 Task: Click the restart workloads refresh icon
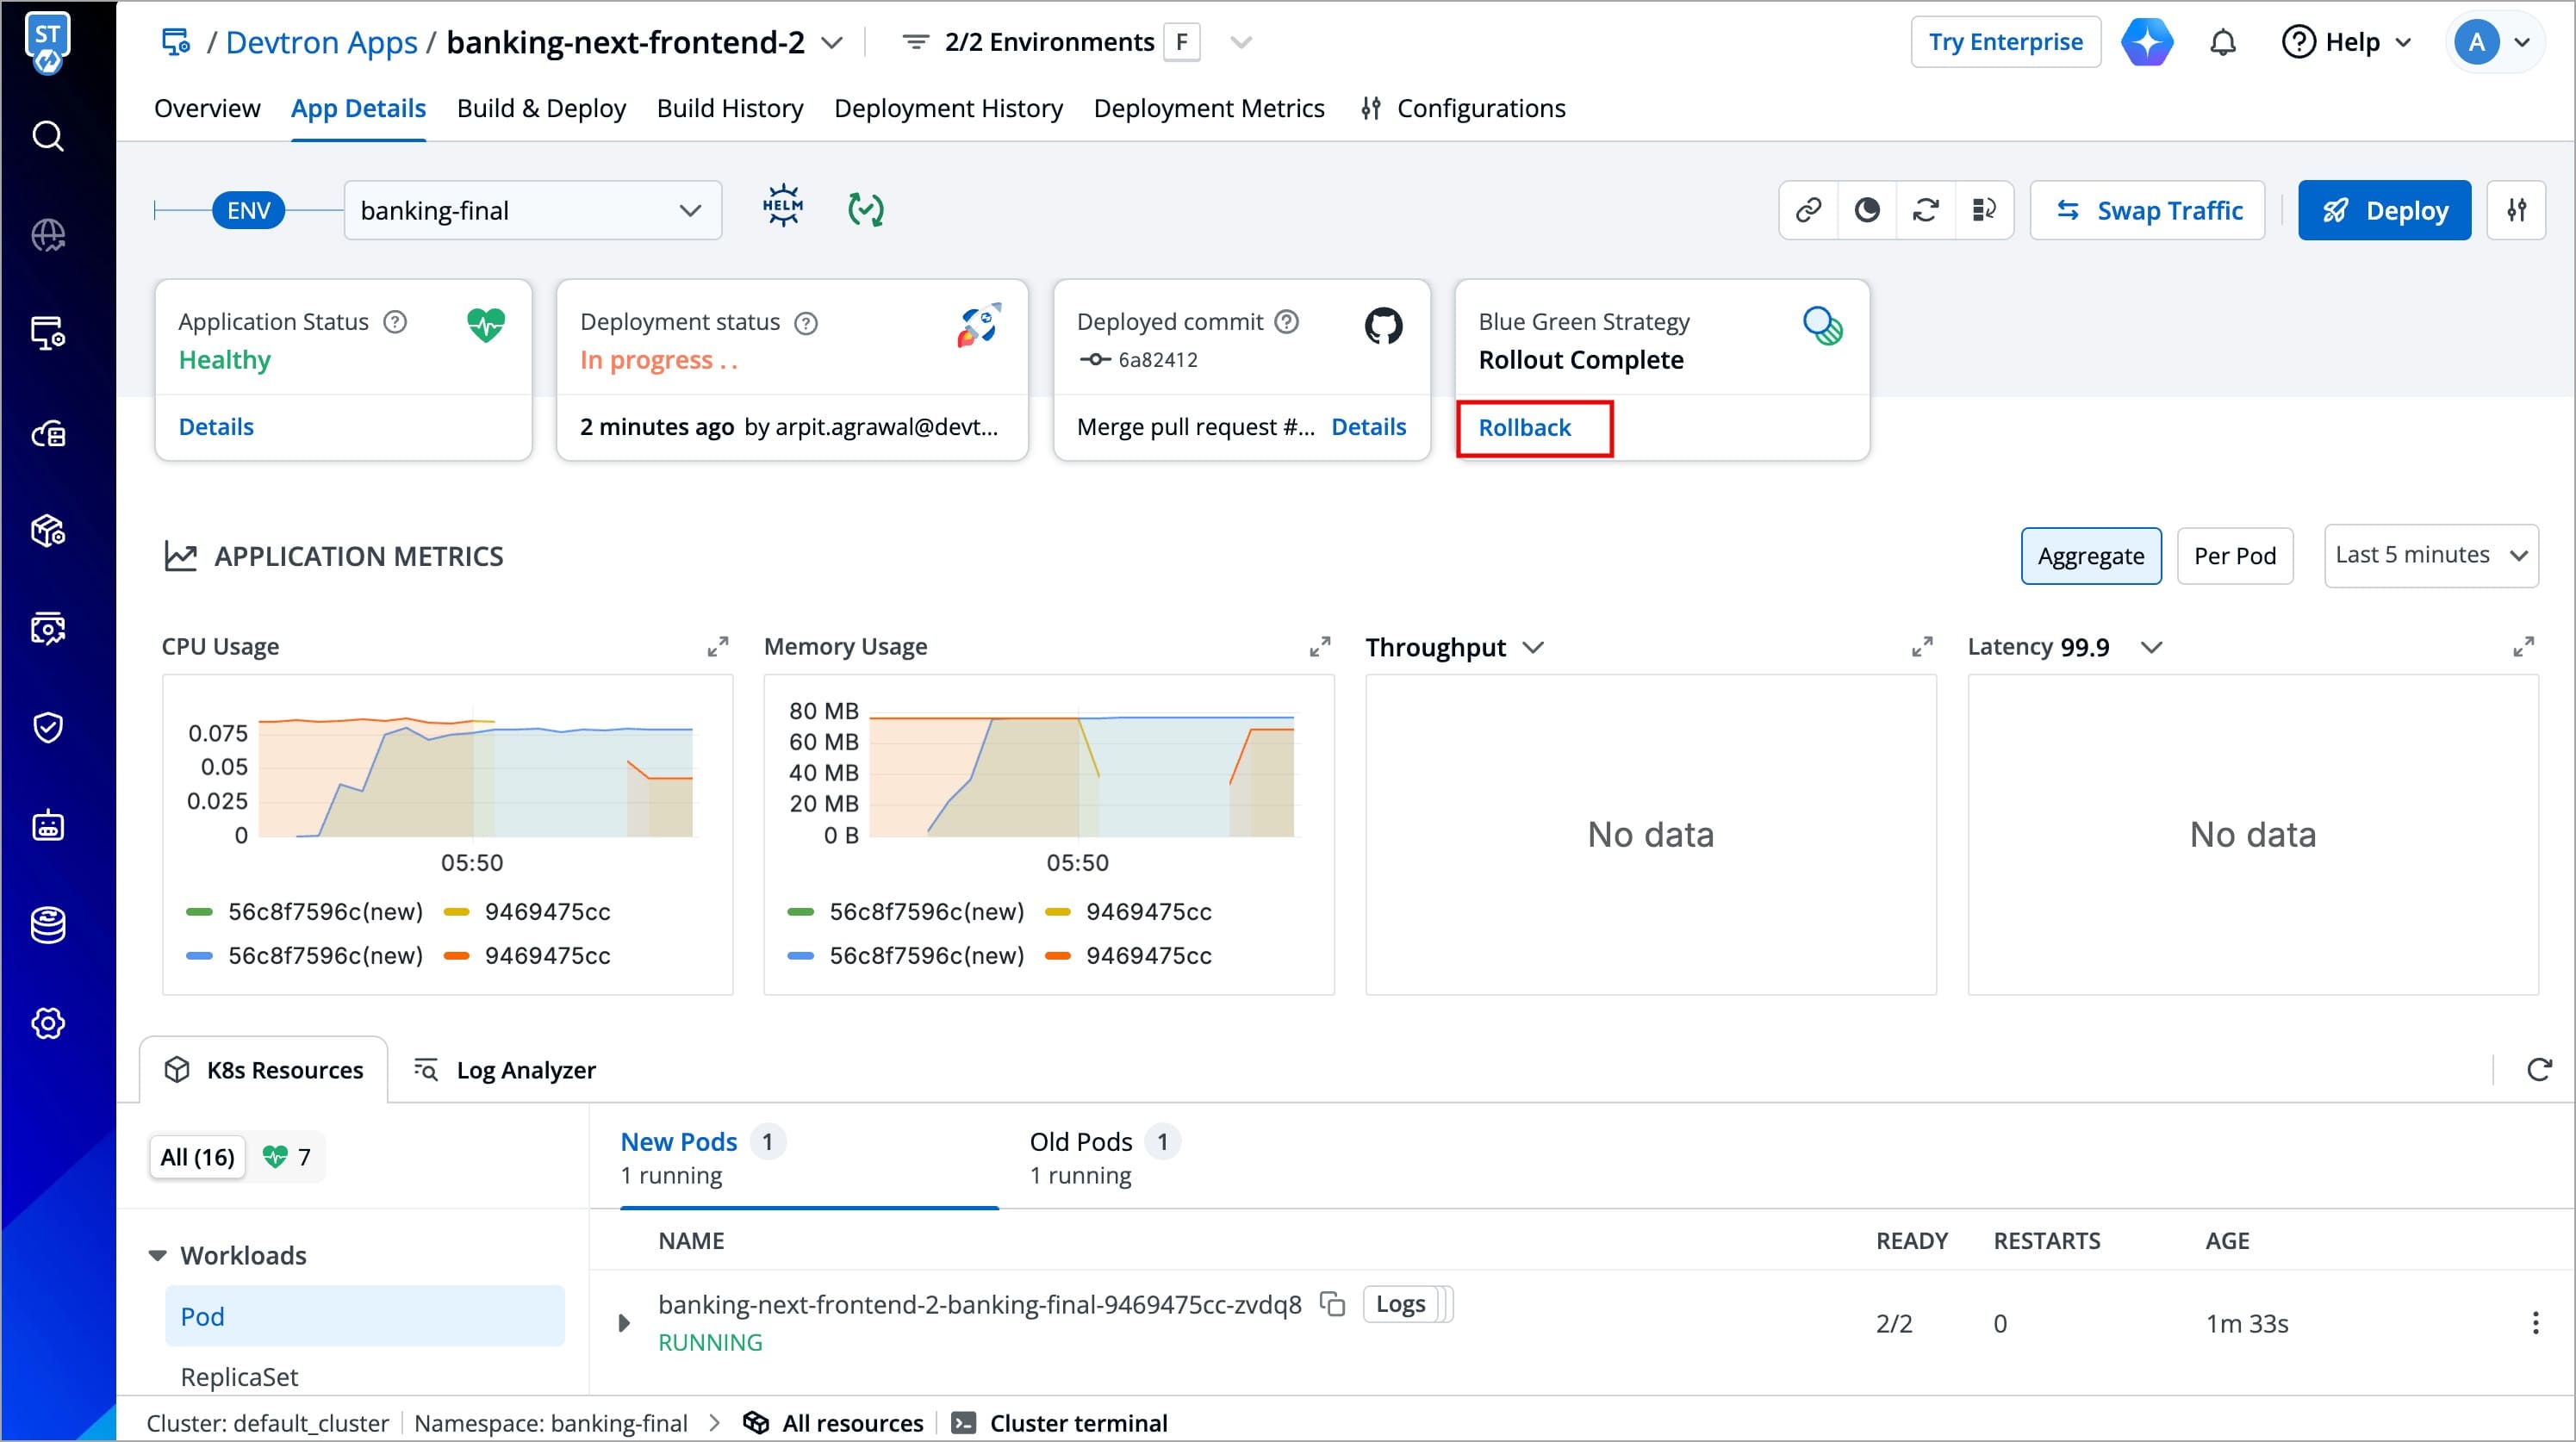coord(1925,210)
